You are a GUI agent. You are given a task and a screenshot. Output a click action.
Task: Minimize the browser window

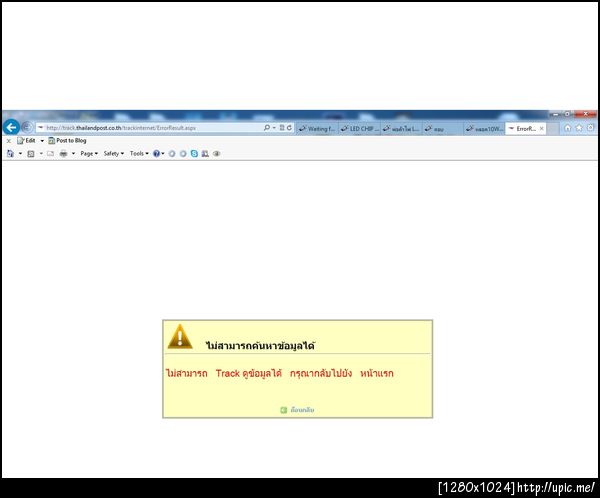[556, 114]
